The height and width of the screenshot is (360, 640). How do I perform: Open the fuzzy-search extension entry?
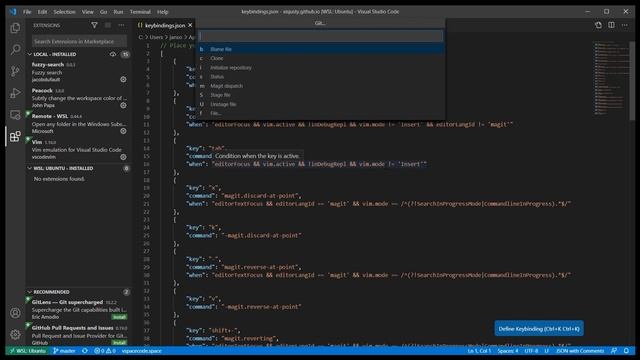(x=79, y=72)
